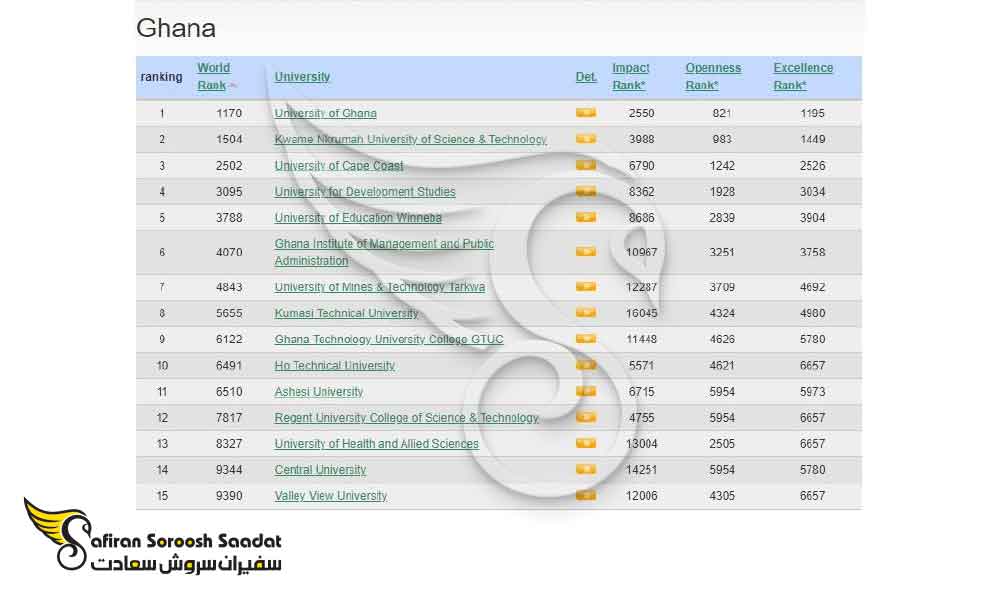Open Ghana Technology University College GTUC link
The width and height of the screenshot is (1000, 600).
tap(388, 339)
